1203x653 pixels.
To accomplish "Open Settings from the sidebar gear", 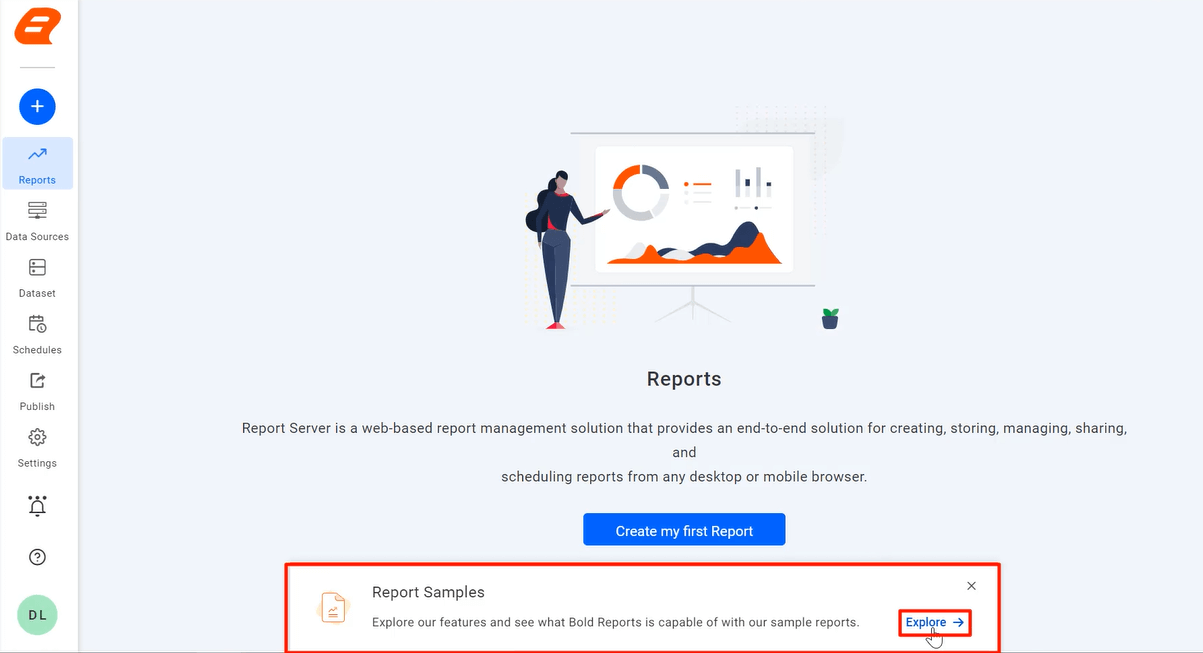I will click(x=37, y=448).
